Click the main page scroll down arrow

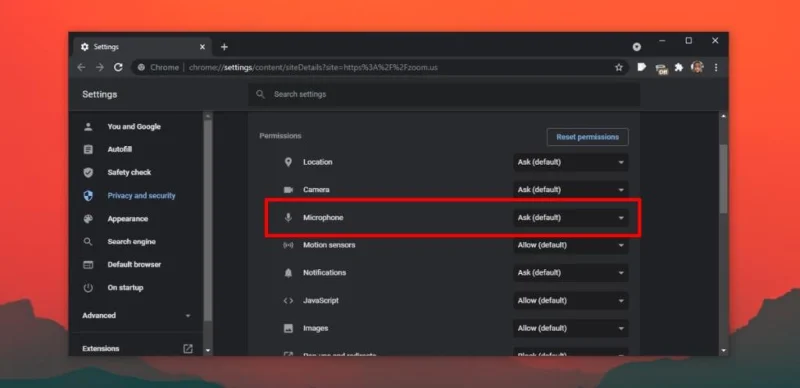coord(723,351)
